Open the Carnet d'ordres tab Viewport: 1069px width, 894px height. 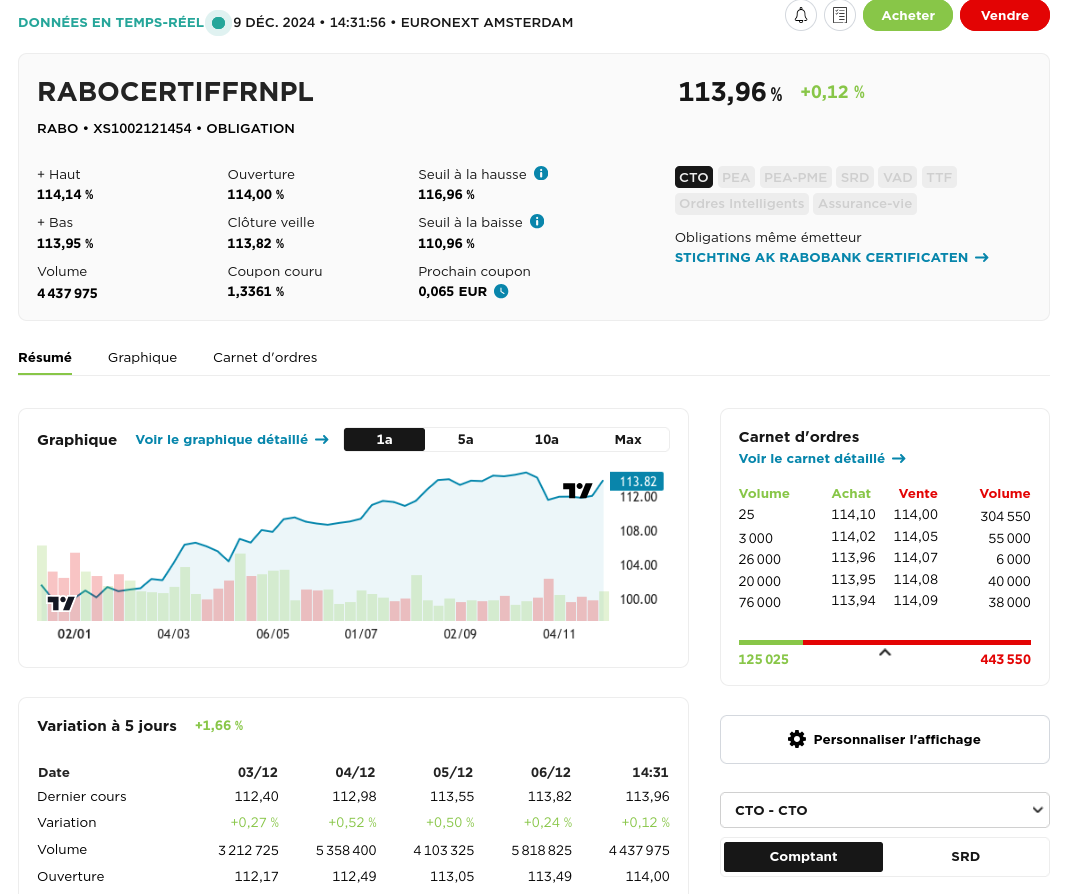pos(265,357)
